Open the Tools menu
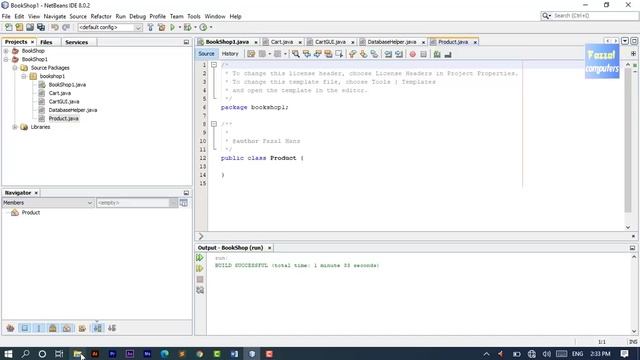 point(194,16)
